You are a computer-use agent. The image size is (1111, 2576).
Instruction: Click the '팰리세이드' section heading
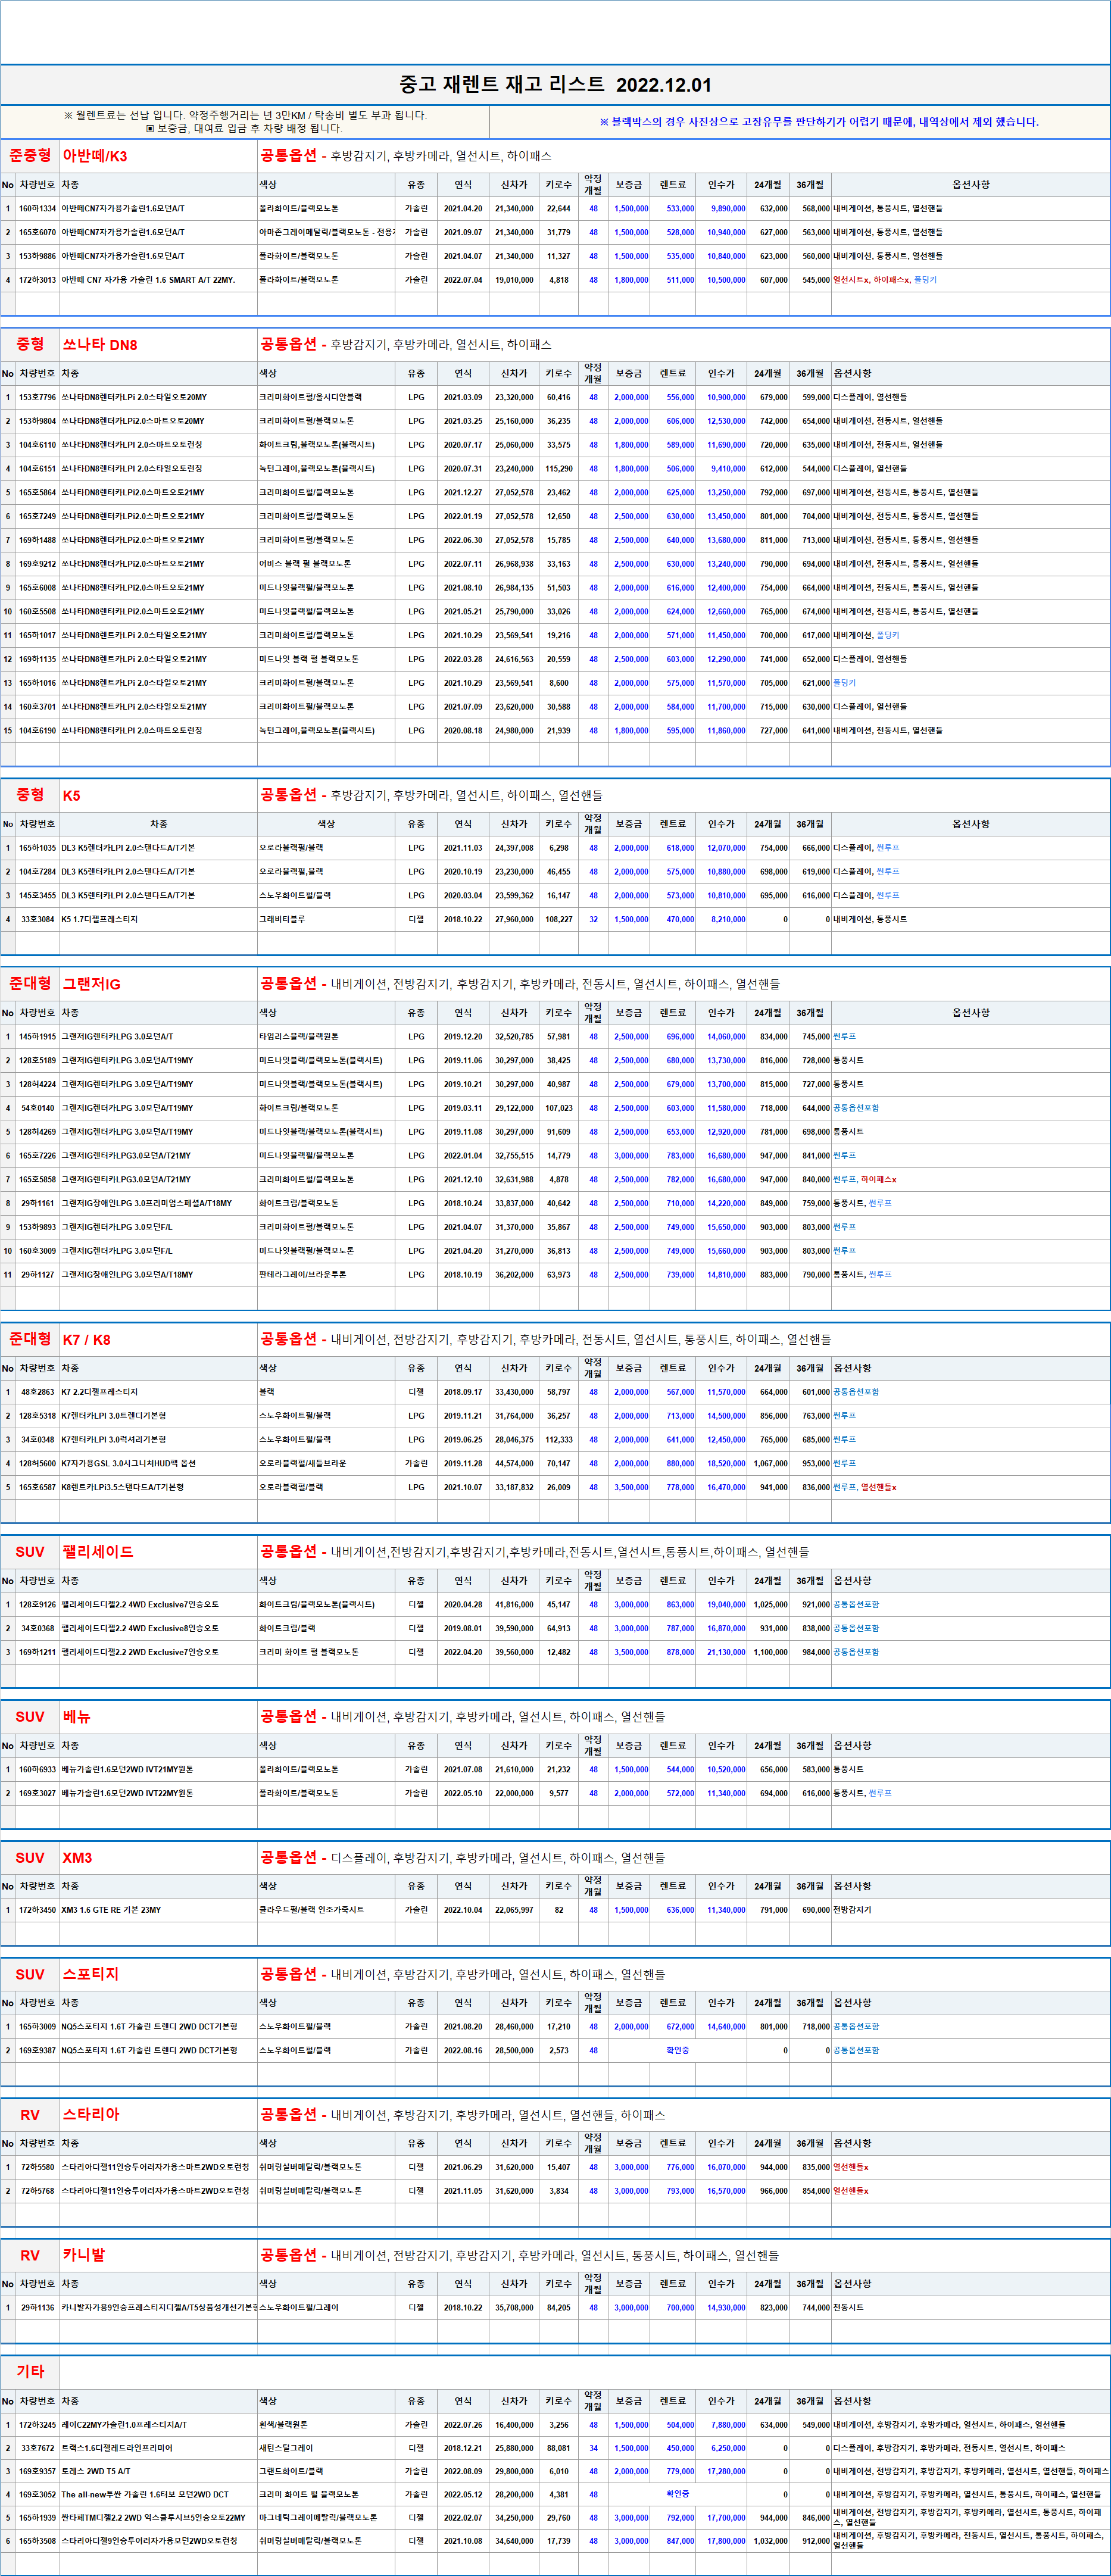point(98,1552)
